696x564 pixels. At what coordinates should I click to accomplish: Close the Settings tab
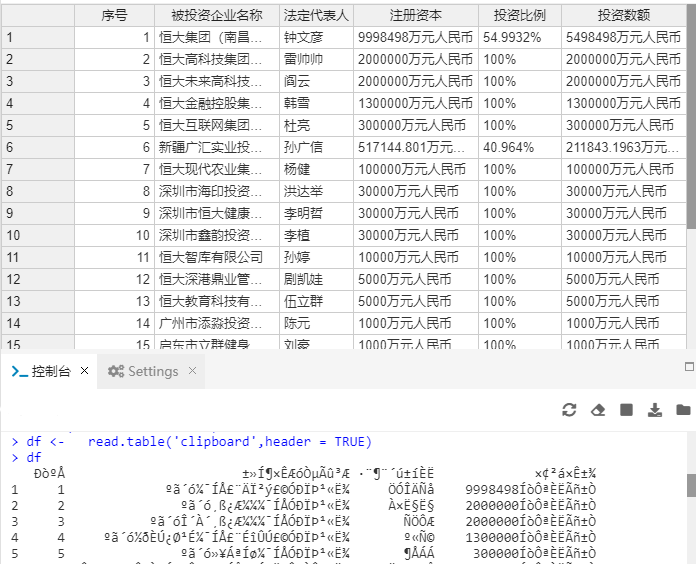pyautogui.click(x=192, y=370)
